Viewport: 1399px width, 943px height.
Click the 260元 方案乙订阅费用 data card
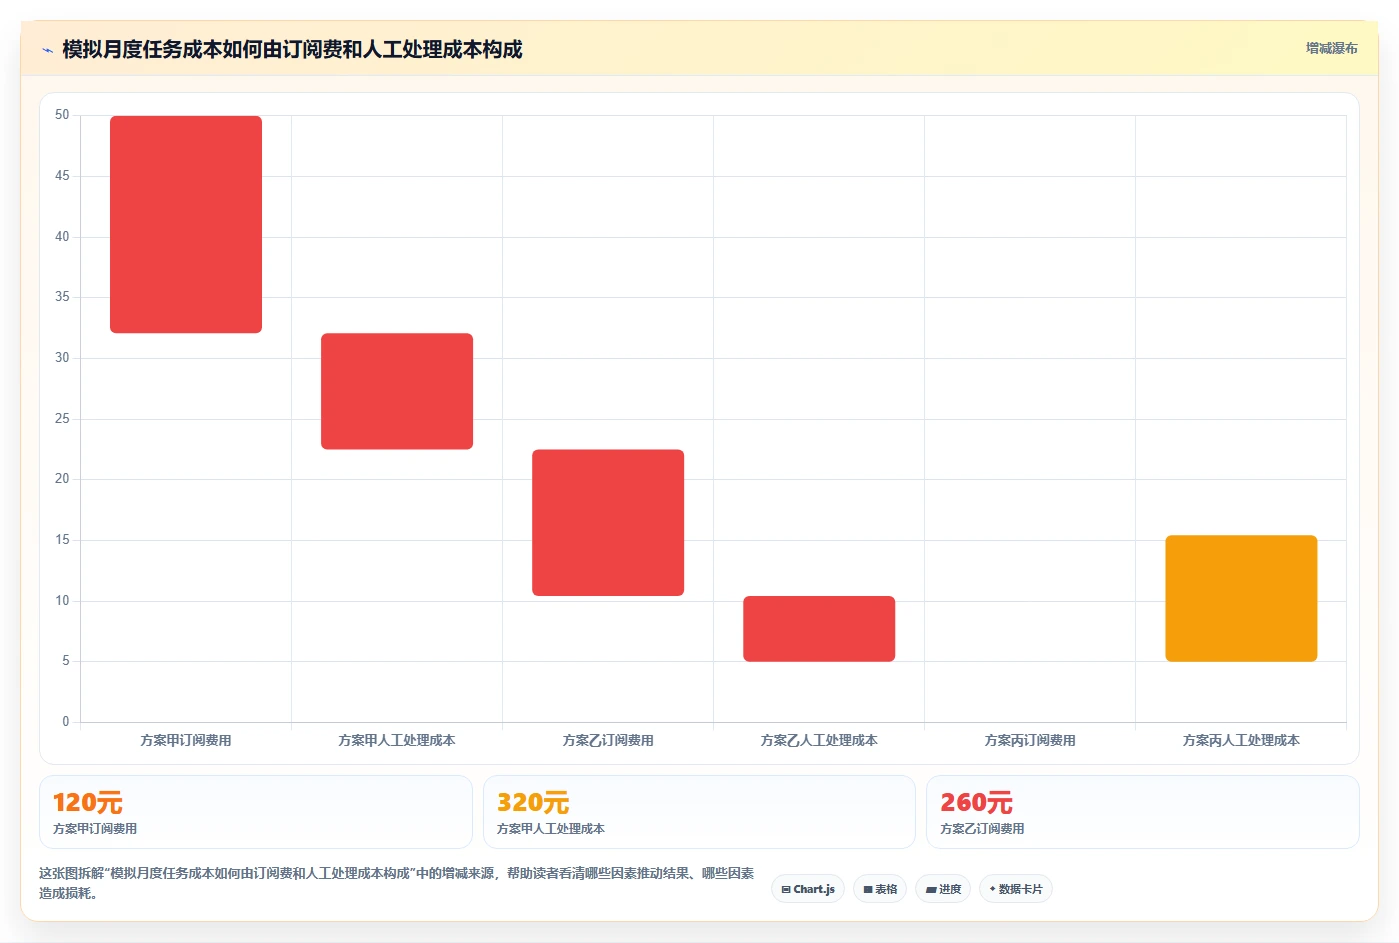[x=1143, y=812]
